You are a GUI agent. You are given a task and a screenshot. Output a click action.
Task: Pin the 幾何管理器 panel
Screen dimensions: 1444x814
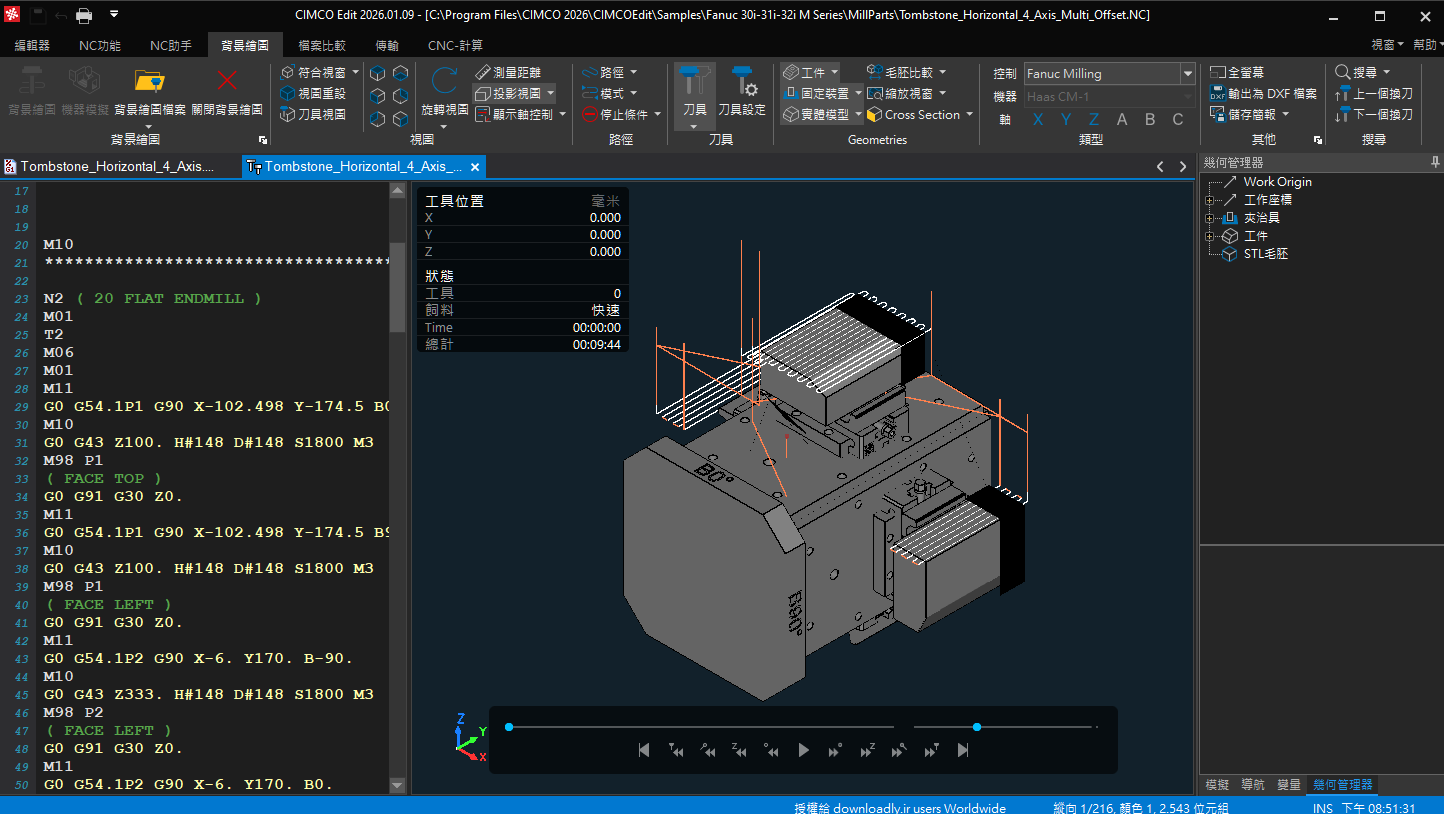coord(1435,162)
